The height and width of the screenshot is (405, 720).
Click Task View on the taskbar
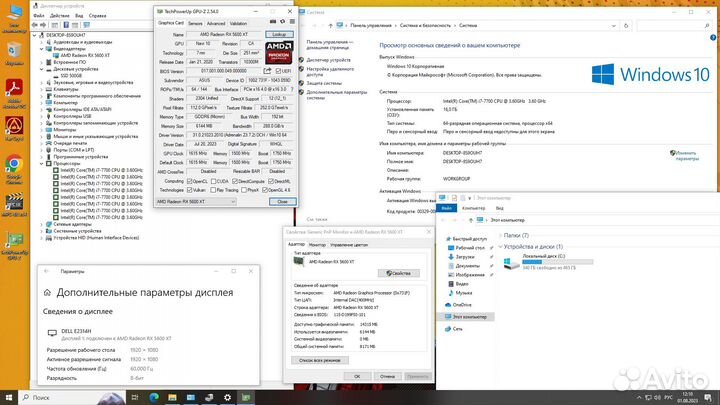[x=135, y=397]
